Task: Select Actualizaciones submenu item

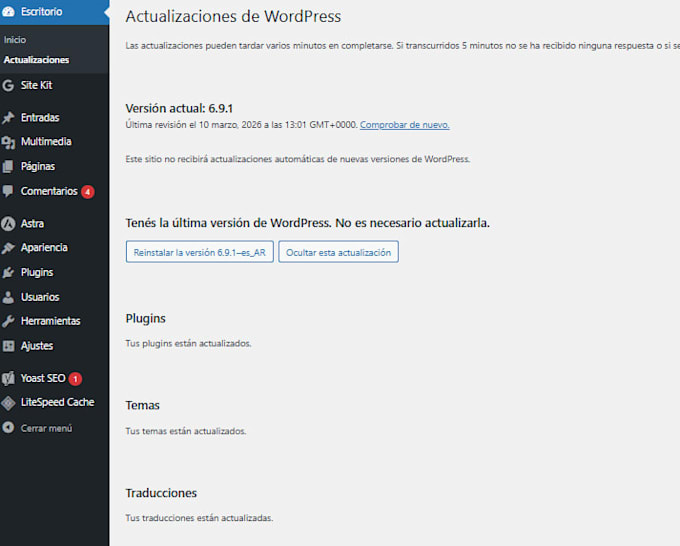Action: 36,60
